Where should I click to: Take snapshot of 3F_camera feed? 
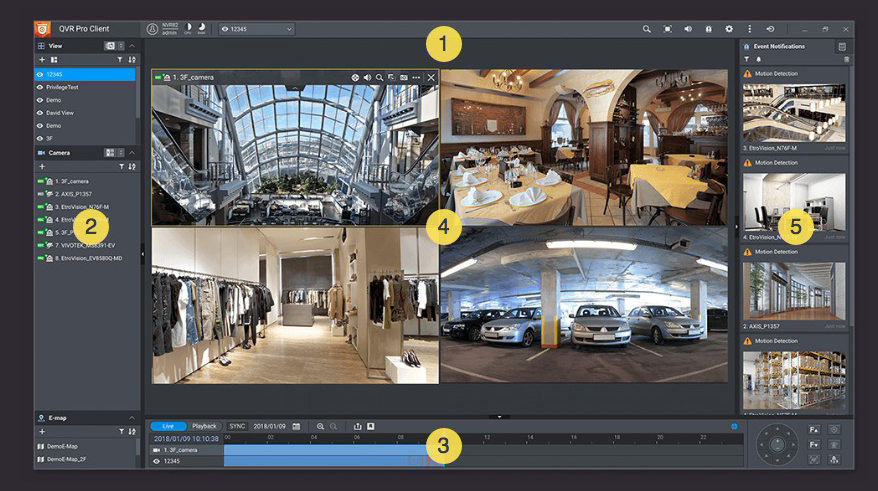pyautogui.click(x=404, y=77)
